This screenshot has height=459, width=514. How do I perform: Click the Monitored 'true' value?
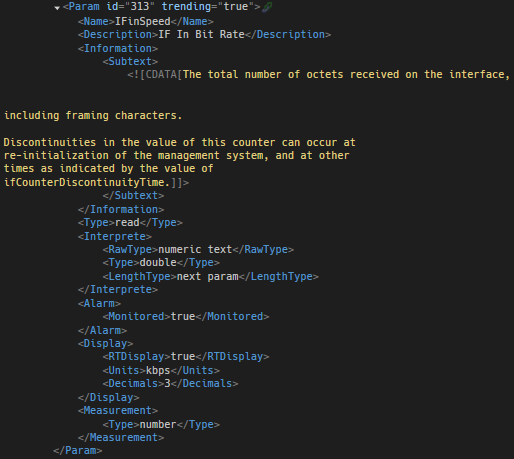[x=183, y=316]
